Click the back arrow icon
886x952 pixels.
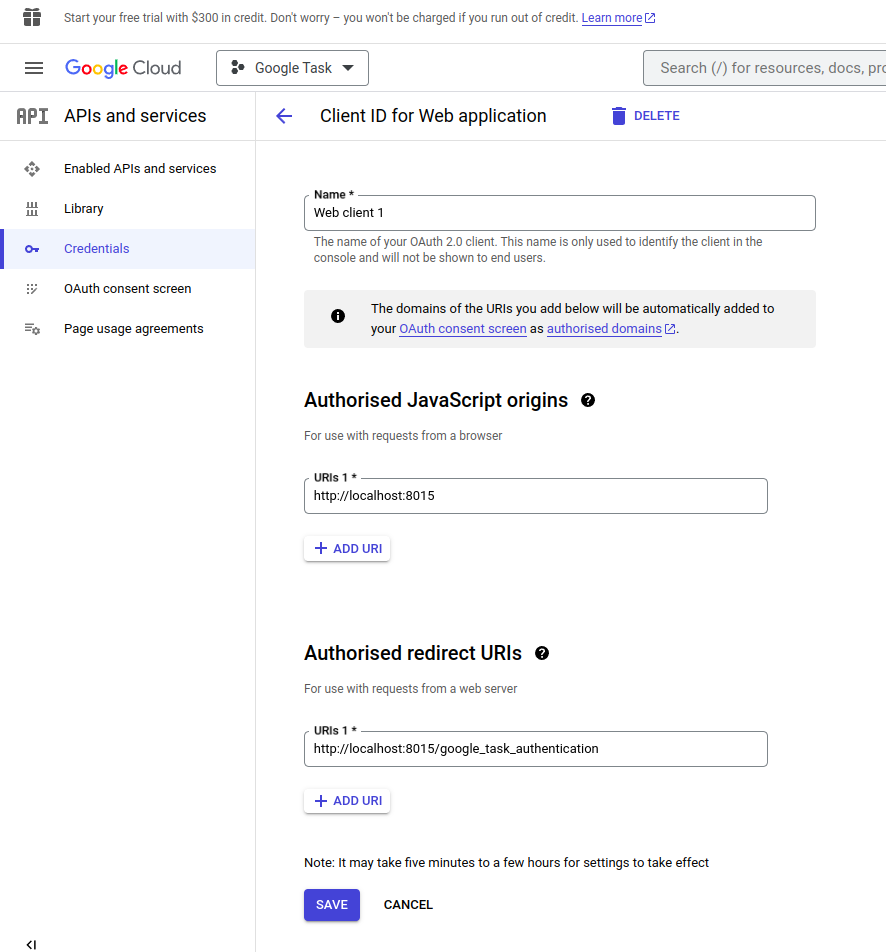pos(284,116)
